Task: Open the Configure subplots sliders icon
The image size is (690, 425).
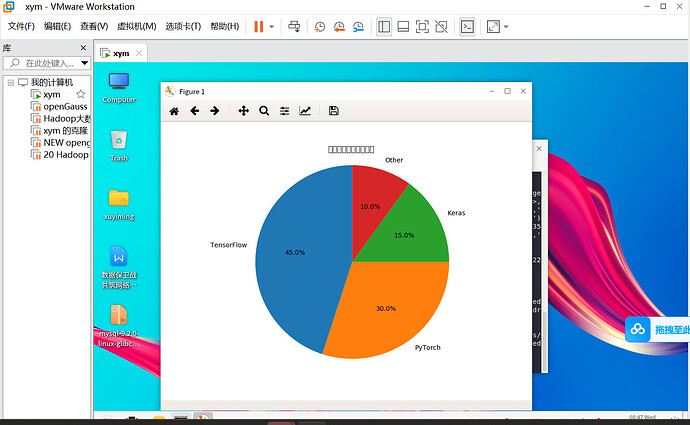Action: 285,111
